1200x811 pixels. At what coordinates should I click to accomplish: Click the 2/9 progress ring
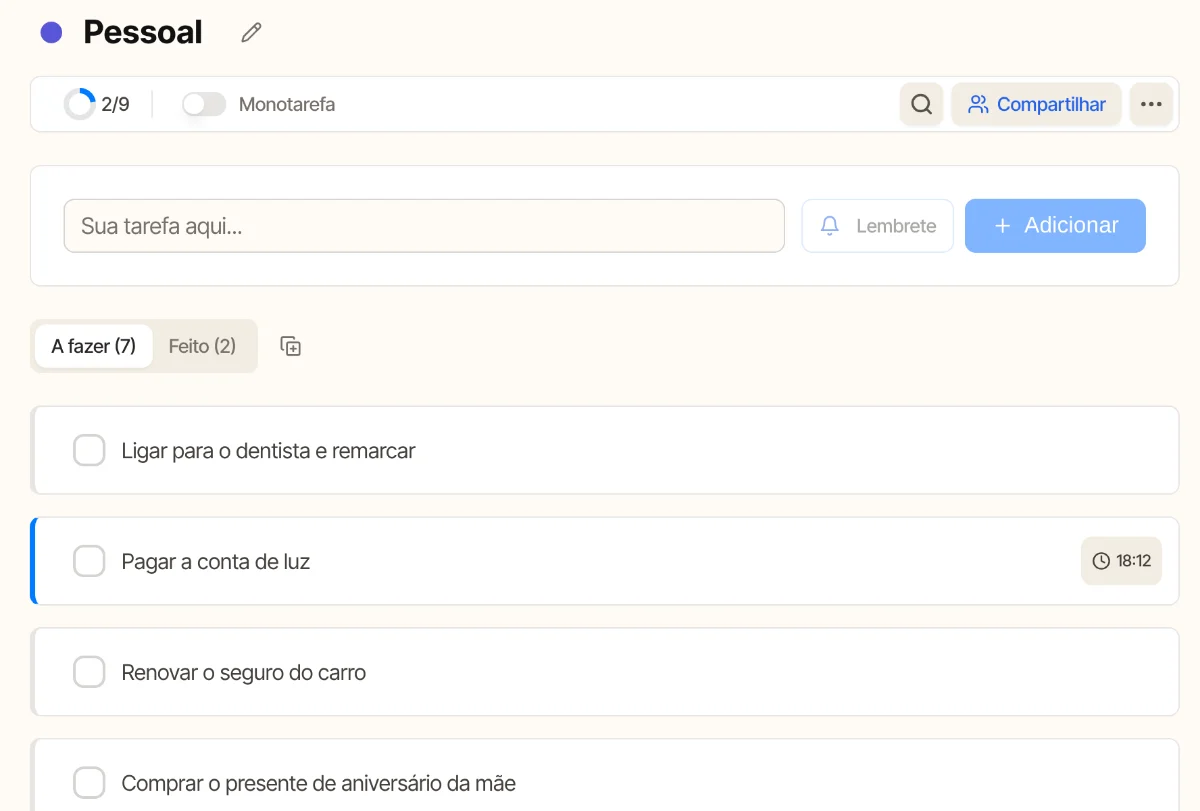[80, 104]
